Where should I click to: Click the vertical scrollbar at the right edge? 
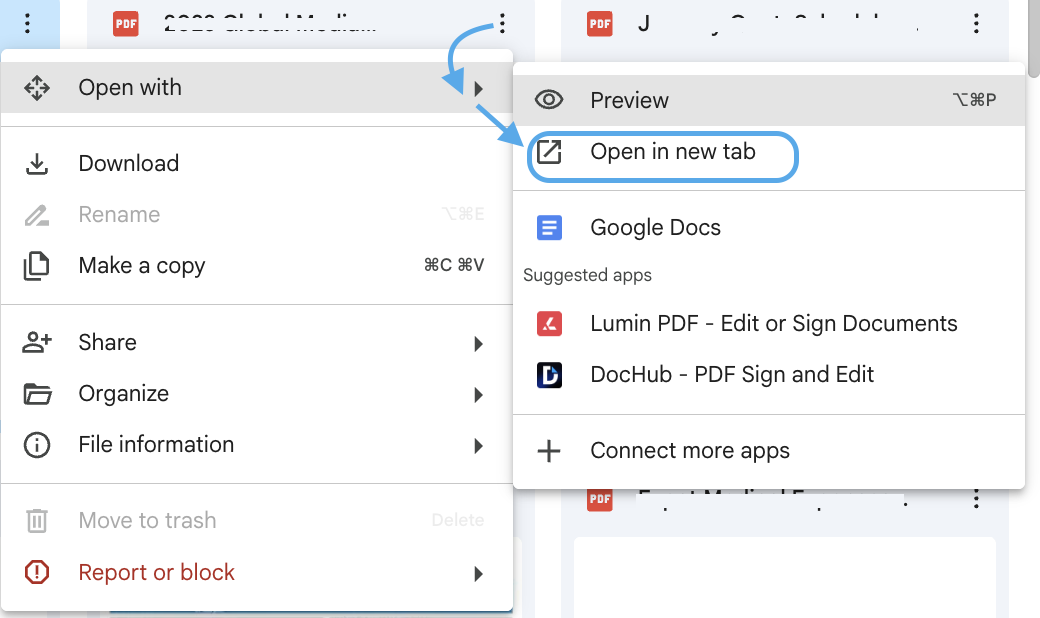coord(1033,40)
